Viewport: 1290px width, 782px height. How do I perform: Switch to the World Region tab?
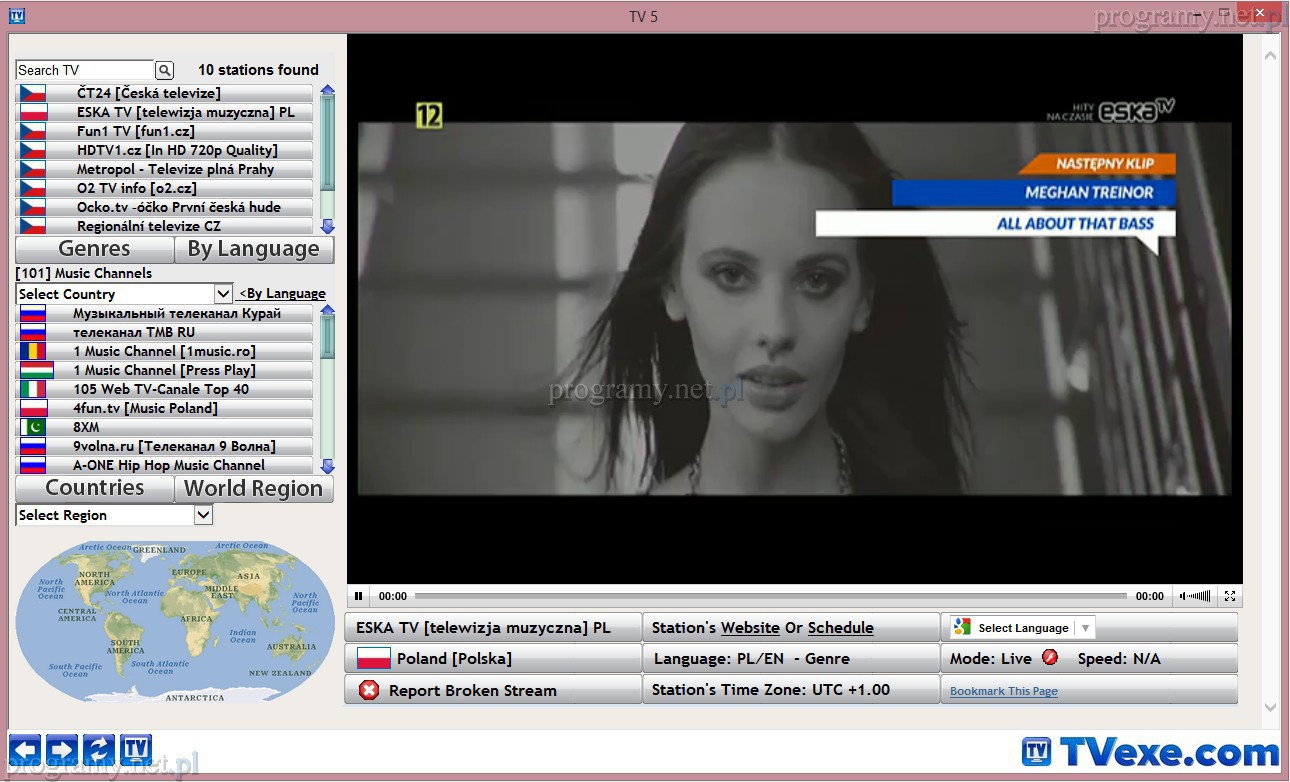click(253, 489)
